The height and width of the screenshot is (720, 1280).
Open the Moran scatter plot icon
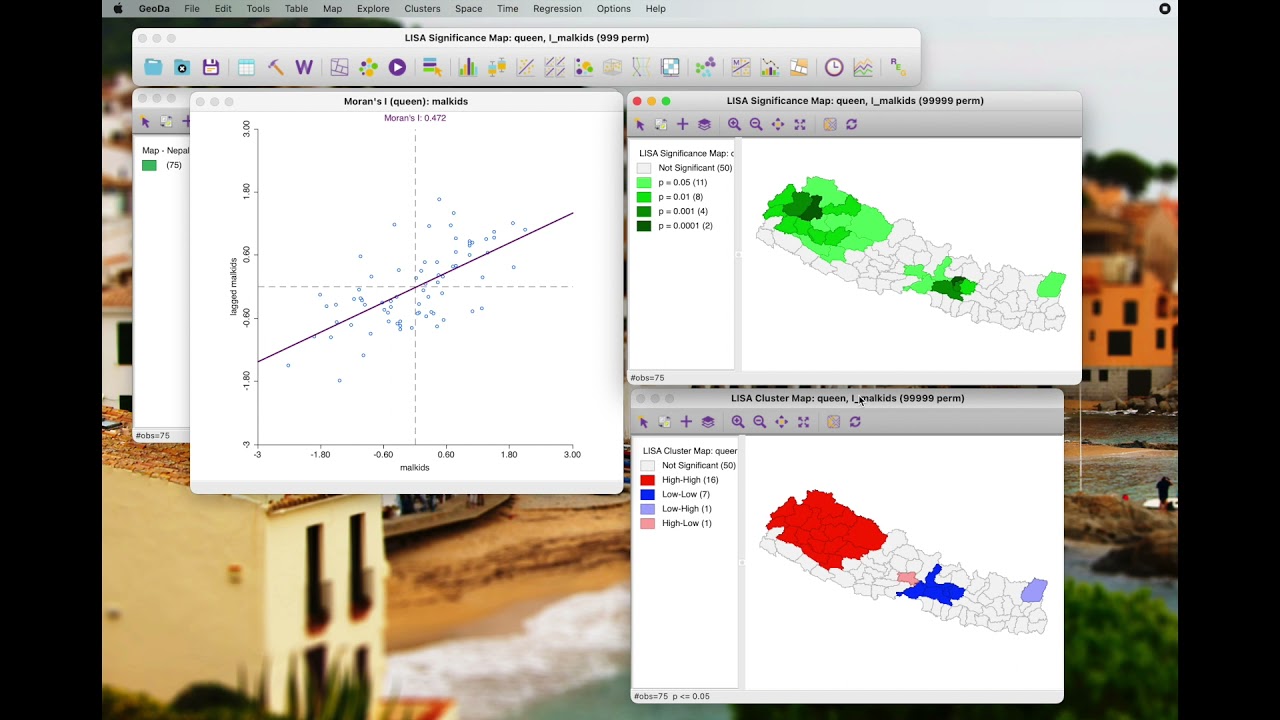[x=741, y=67]
